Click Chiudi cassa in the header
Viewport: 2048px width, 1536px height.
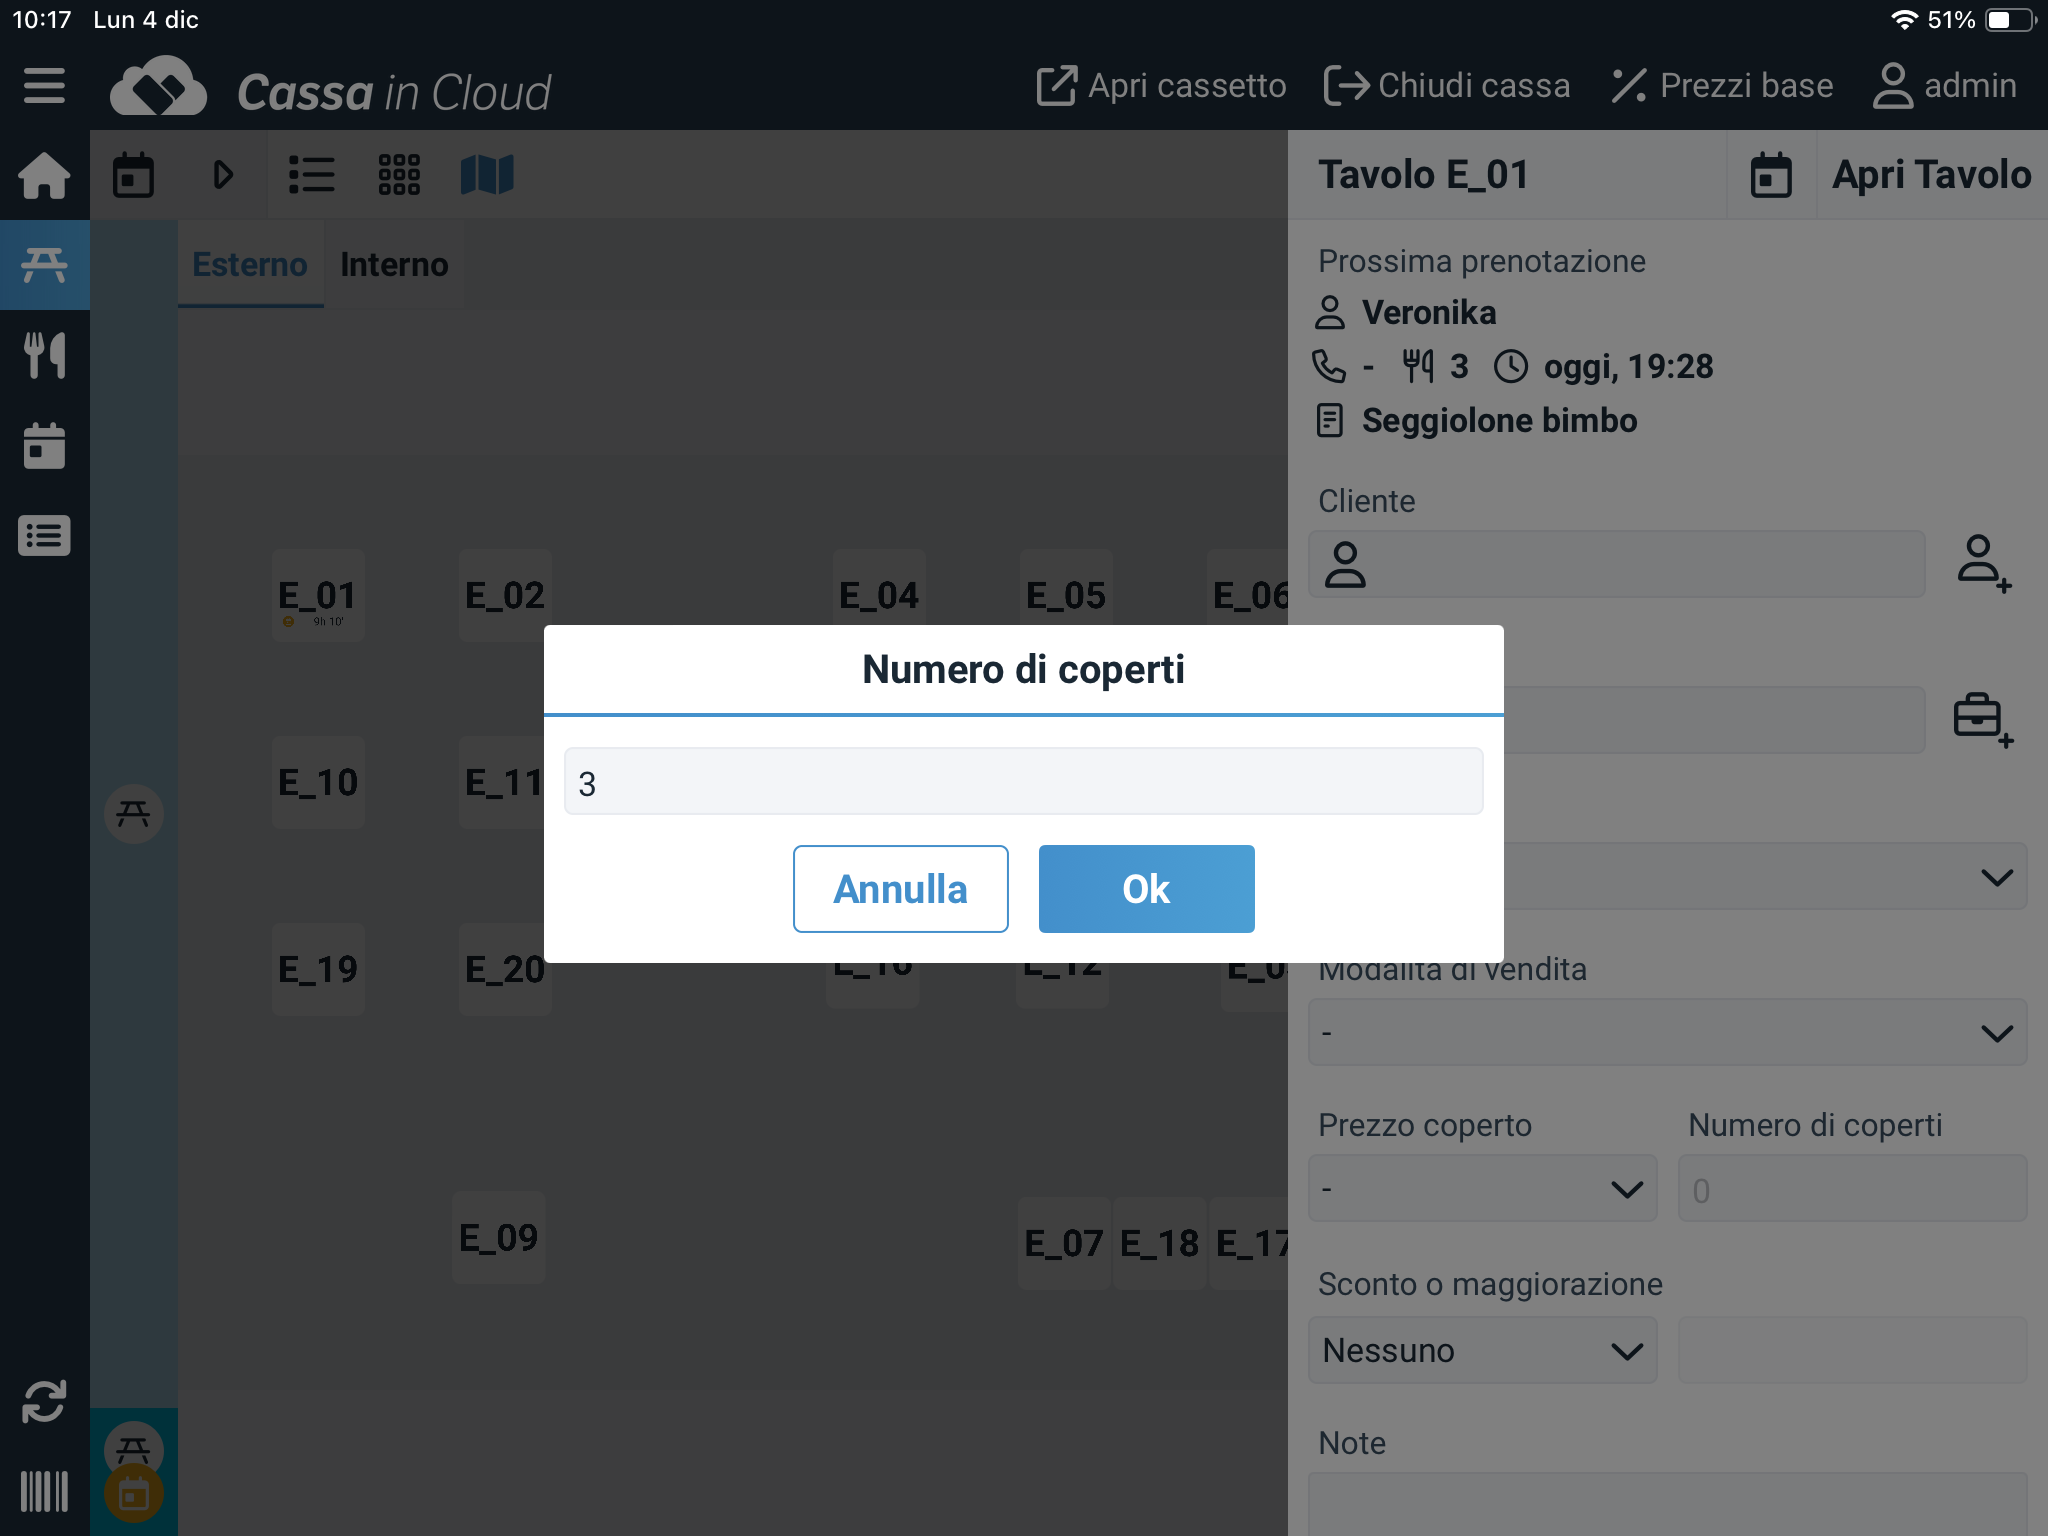point(1447,86)
